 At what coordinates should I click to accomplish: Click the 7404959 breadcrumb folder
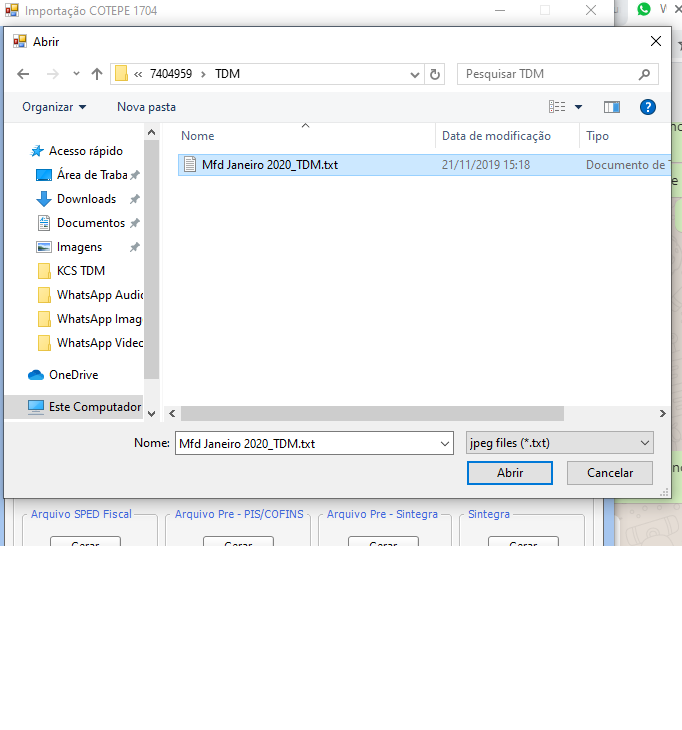pyautogui.click(x=171, y=74)
